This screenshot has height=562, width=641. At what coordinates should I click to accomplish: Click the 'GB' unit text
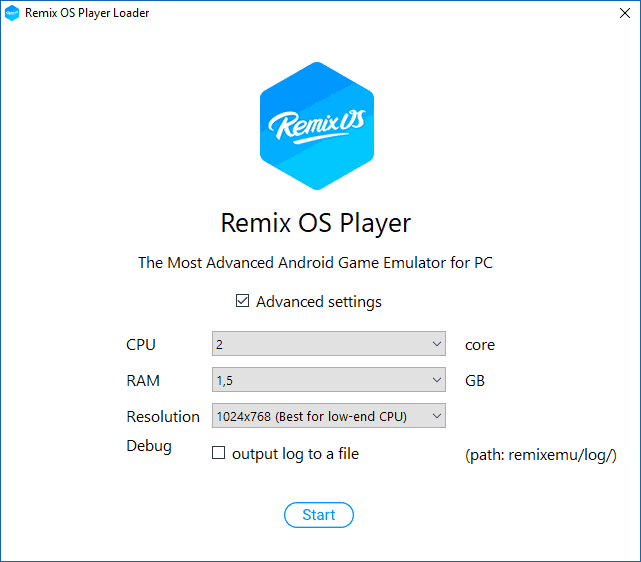(x=475, y=381)
